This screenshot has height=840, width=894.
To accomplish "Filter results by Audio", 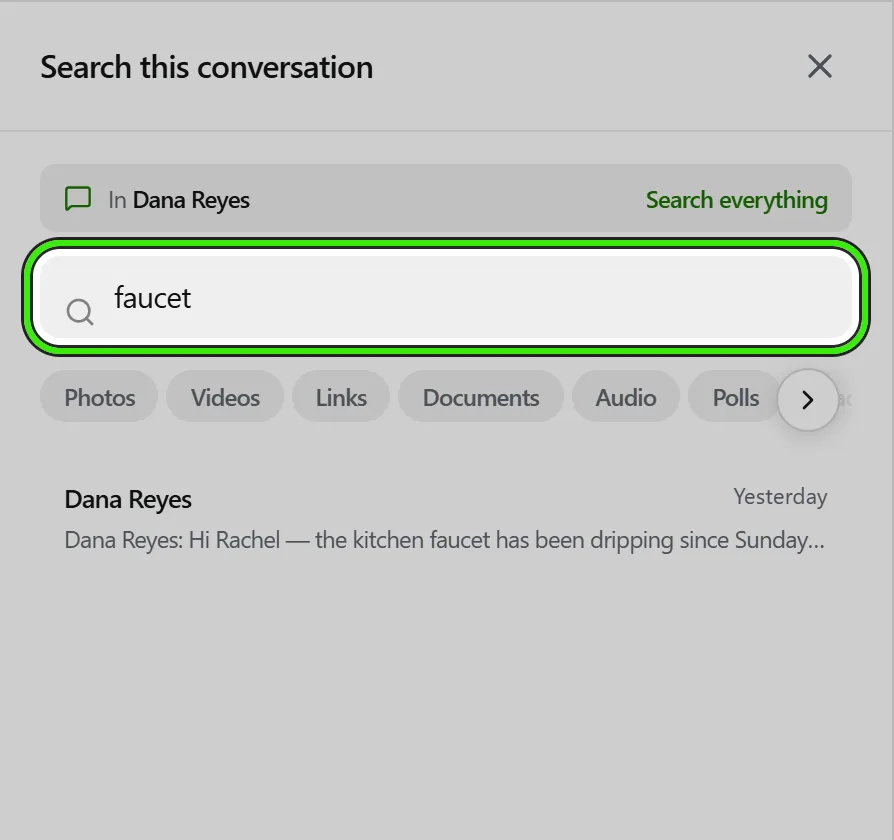I will click(625, 397).
